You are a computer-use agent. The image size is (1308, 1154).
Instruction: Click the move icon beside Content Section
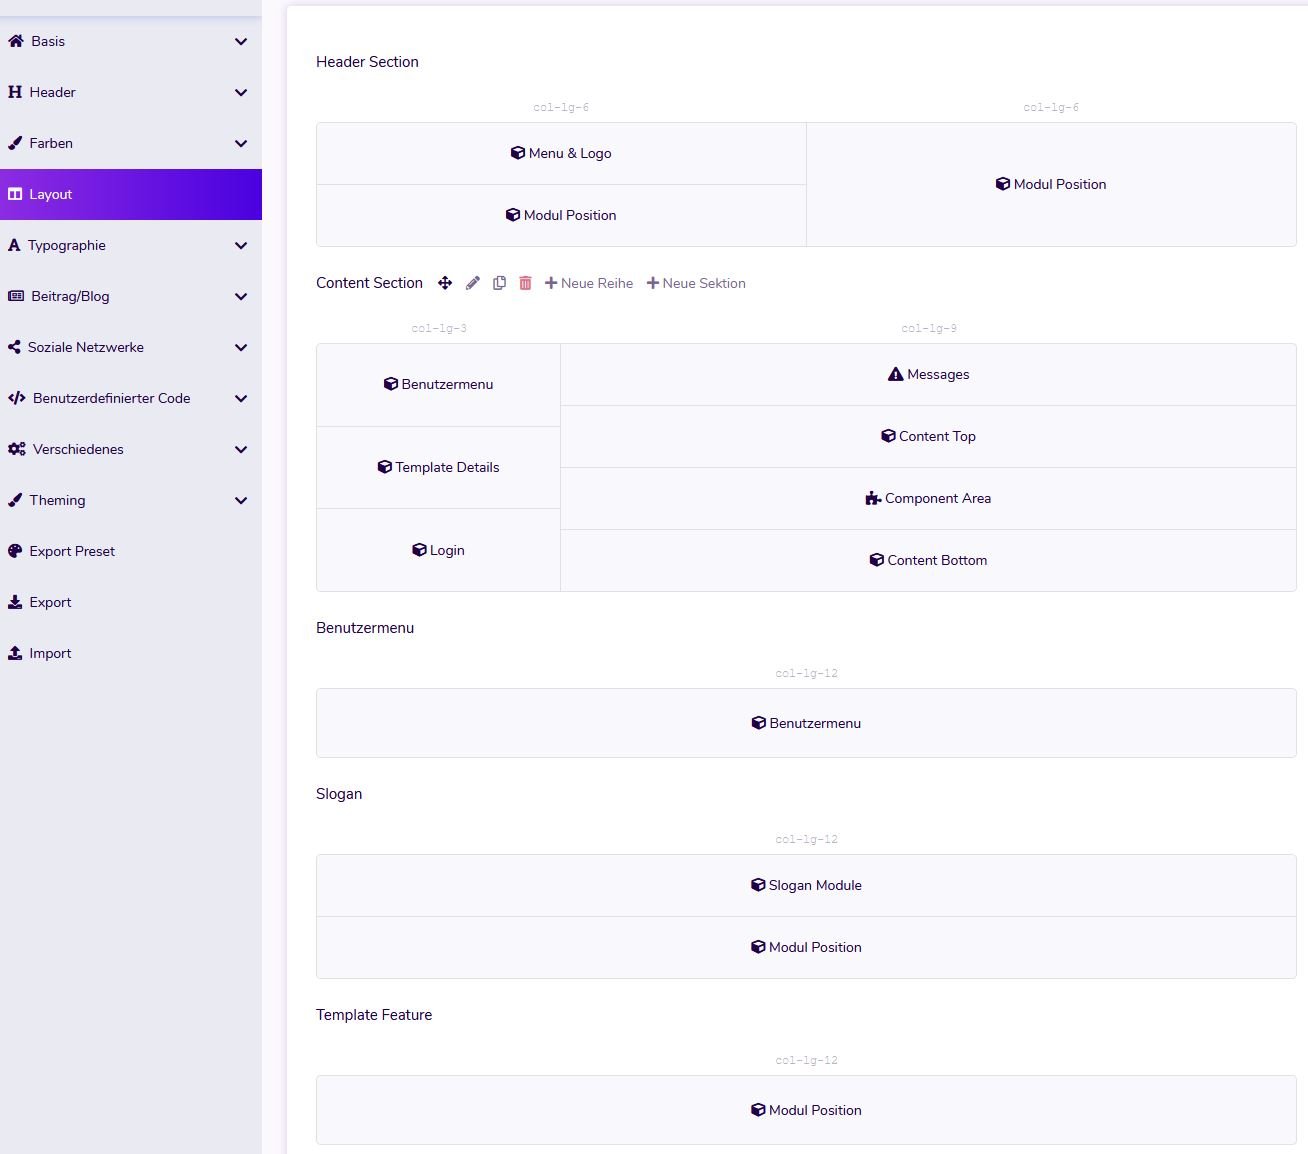(445, 283)
